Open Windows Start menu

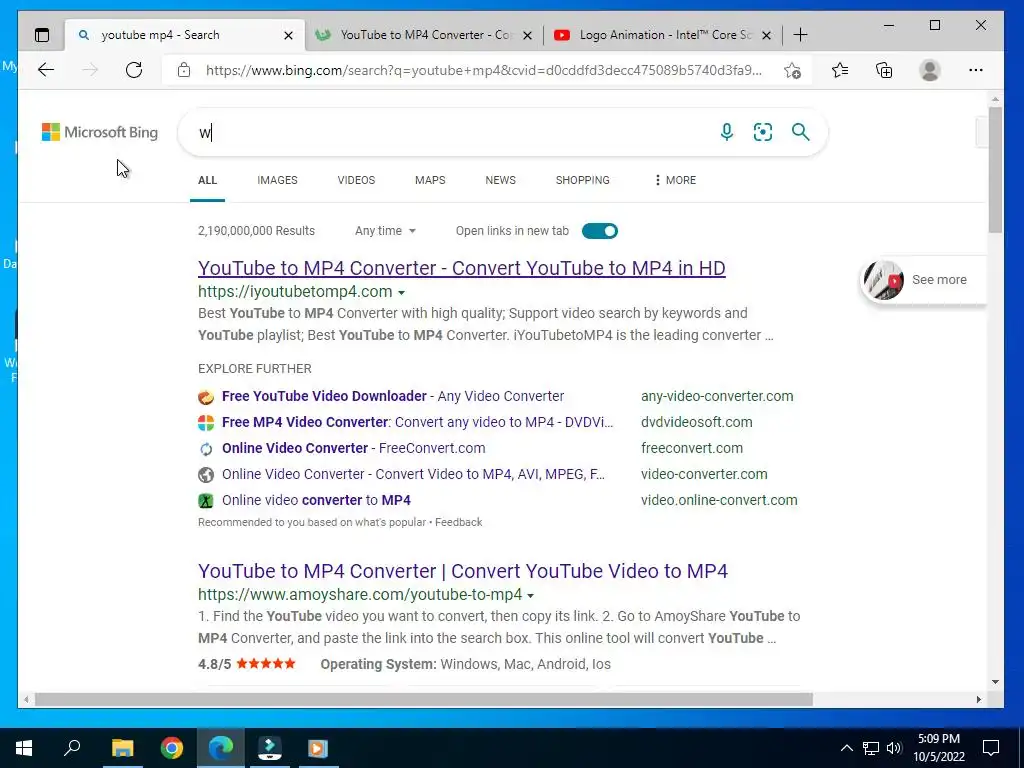point(24,748)
